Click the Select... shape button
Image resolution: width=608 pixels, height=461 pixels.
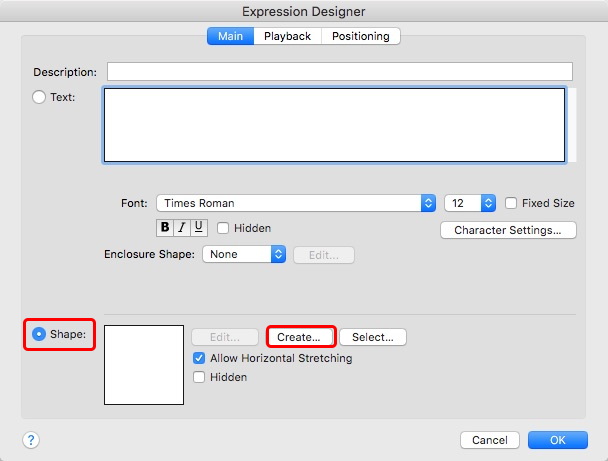coord(373,337)
